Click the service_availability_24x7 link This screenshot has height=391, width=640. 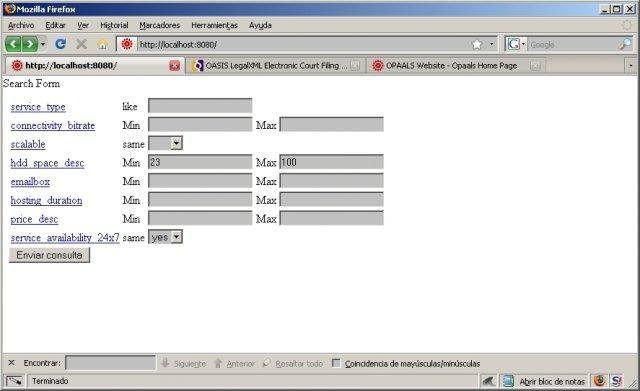(65, 238)
